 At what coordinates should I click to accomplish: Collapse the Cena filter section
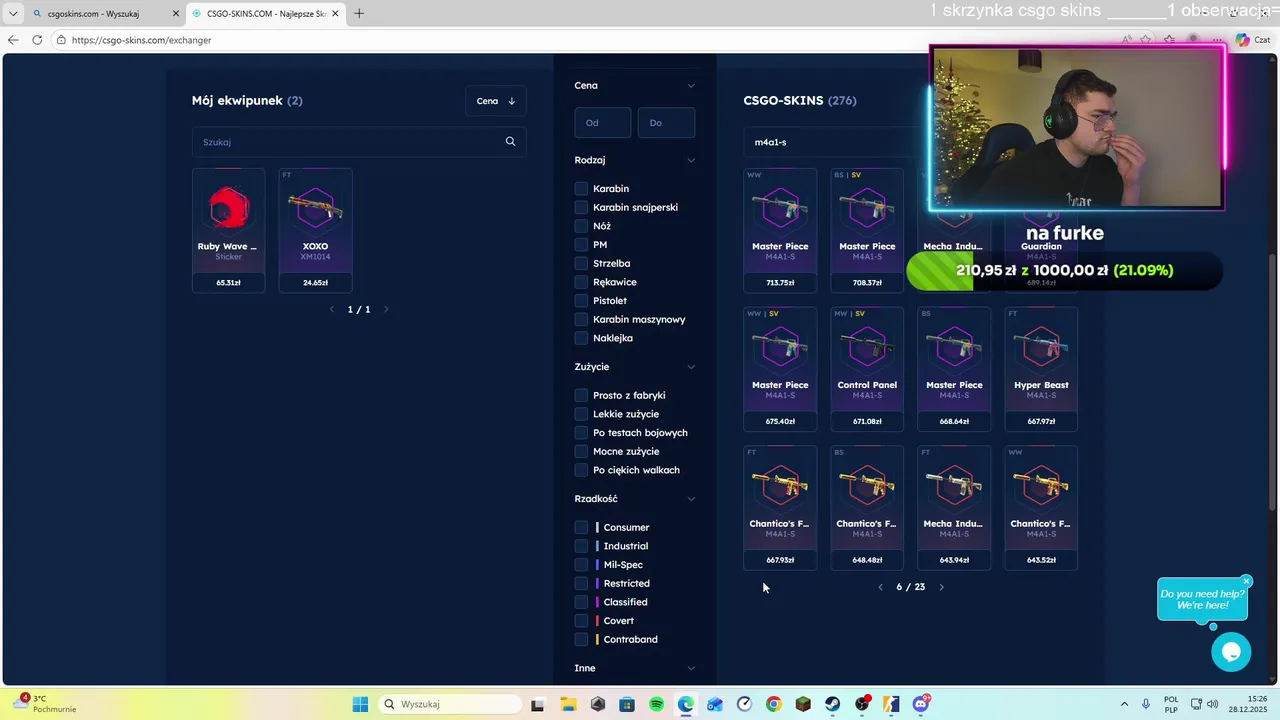[x=690, y=85]
